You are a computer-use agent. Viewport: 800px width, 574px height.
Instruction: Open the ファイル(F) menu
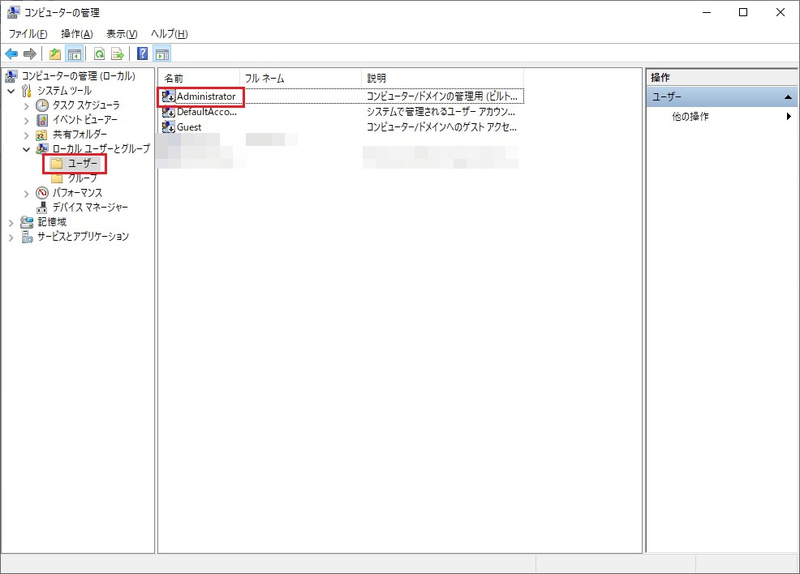tap(28, 34)
